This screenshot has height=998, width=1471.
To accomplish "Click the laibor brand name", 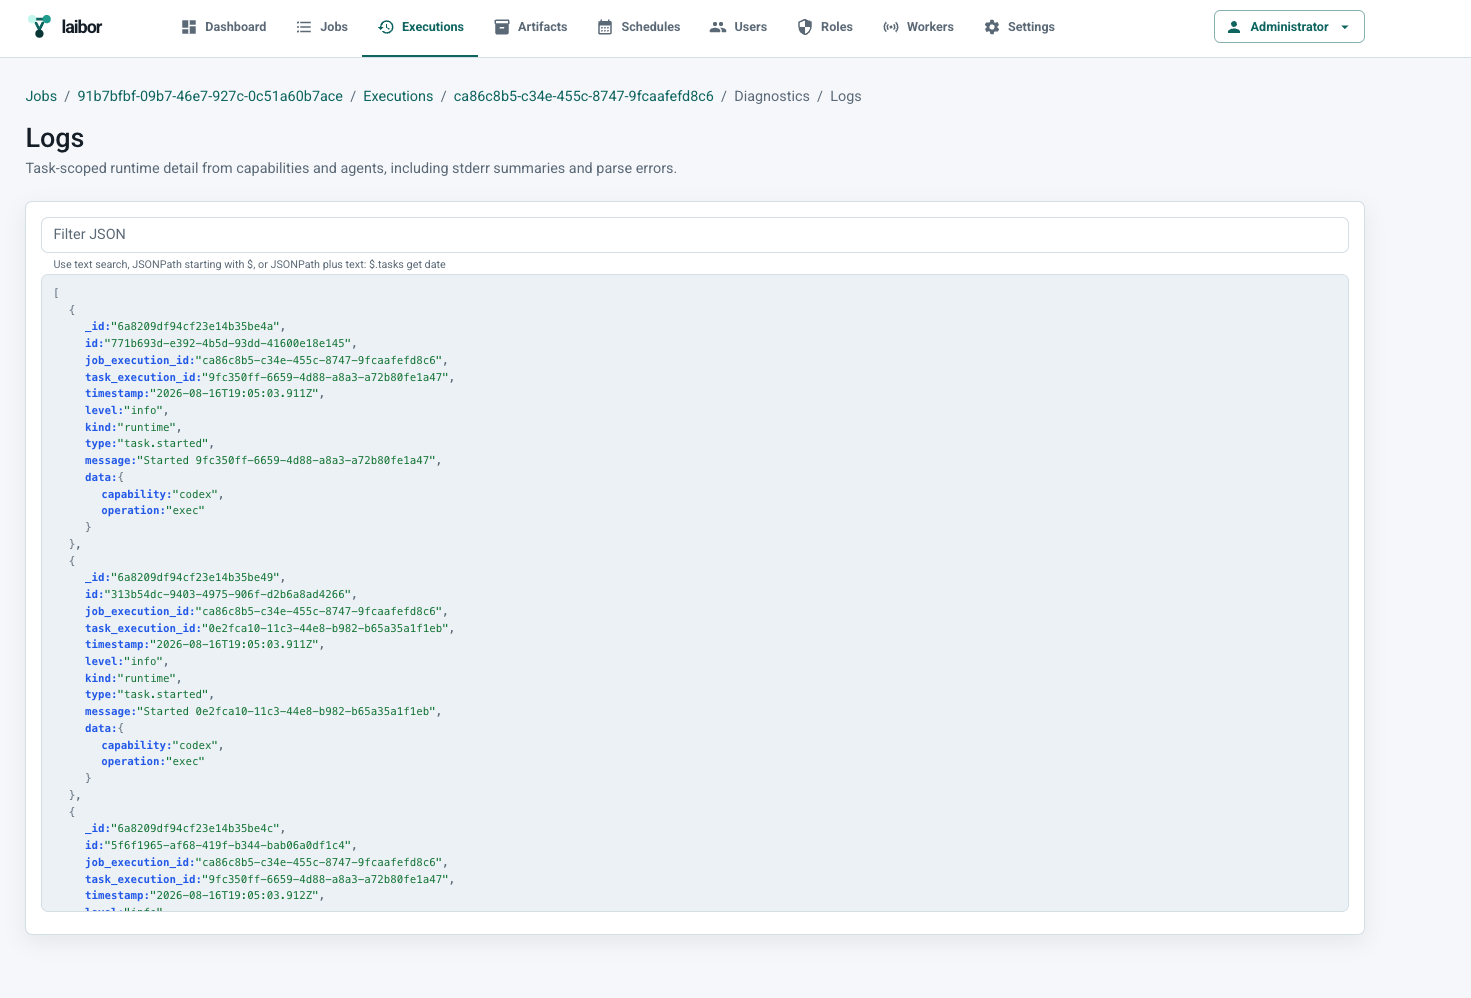I will pyautogui.click(x=82, y=27).
